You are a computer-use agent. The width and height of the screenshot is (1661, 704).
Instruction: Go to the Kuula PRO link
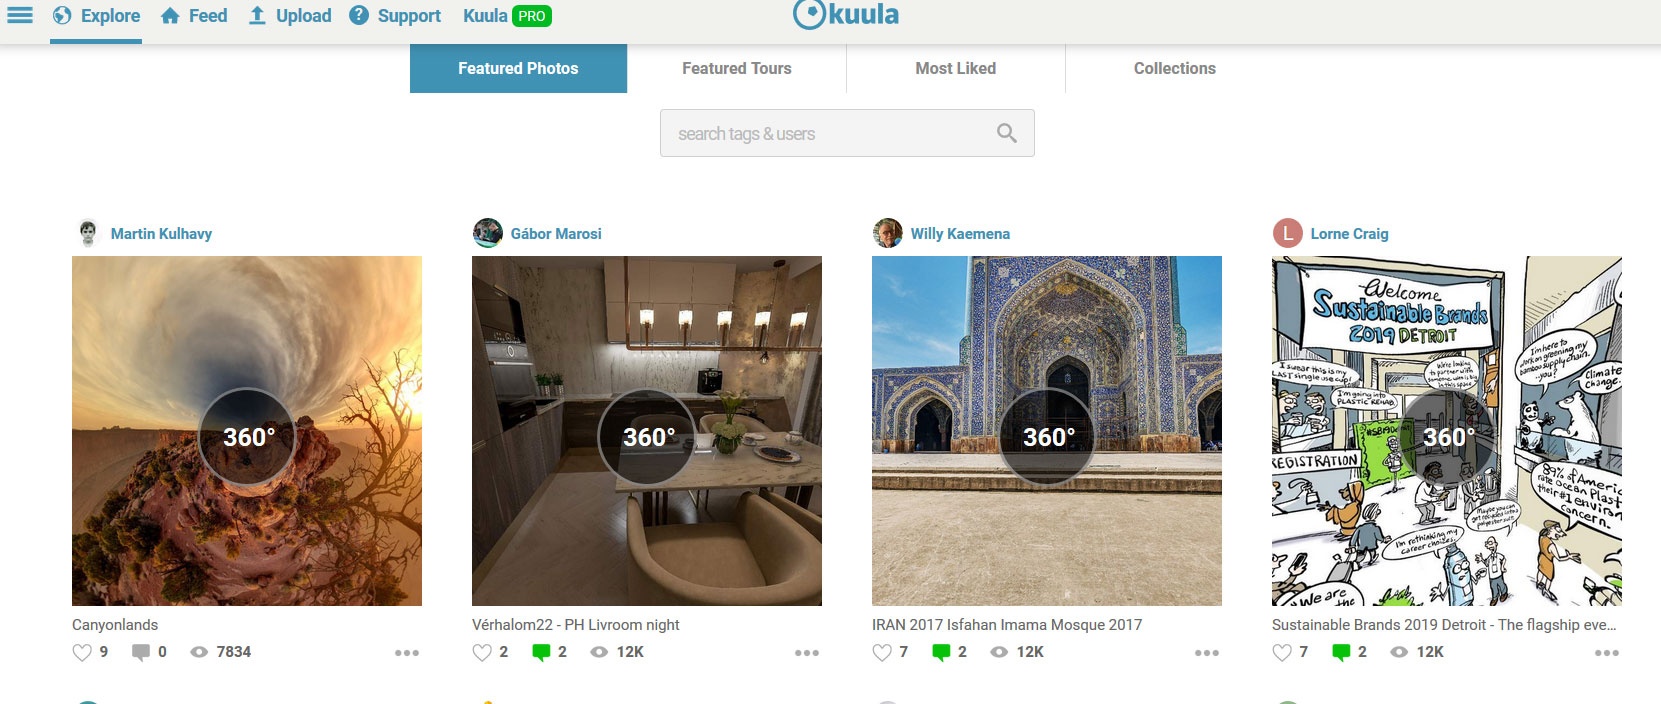tap(507, 16)
